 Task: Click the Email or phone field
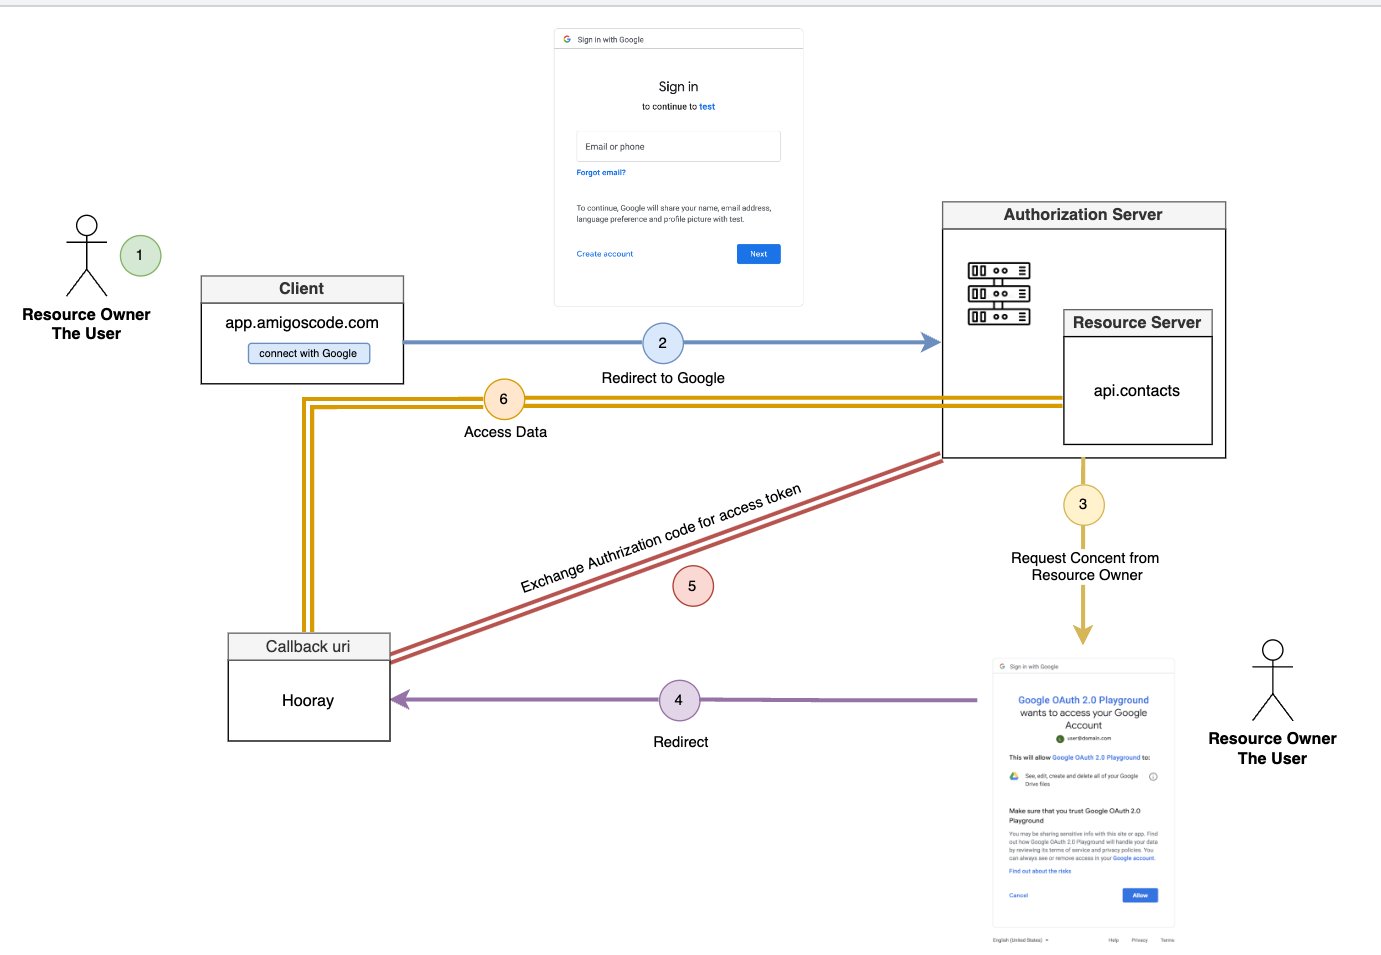click(x=678, y=146)
